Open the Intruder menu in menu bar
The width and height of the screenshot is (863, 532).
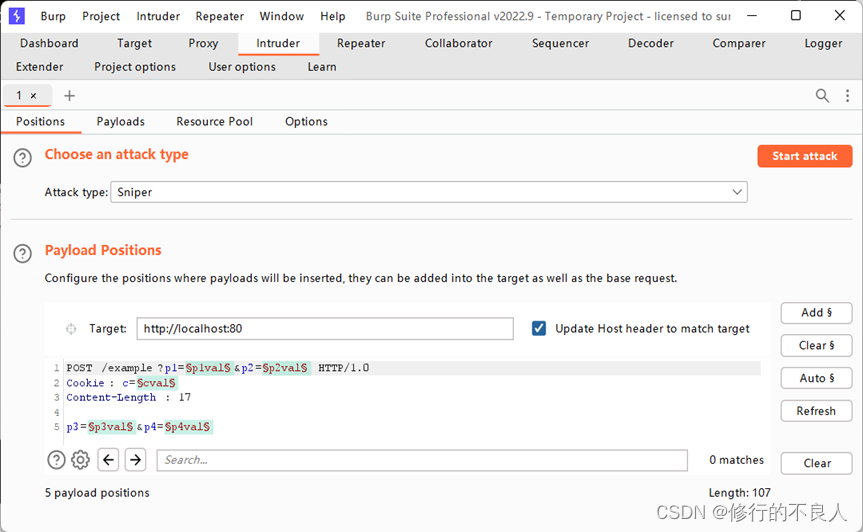(x=158, y=16)
